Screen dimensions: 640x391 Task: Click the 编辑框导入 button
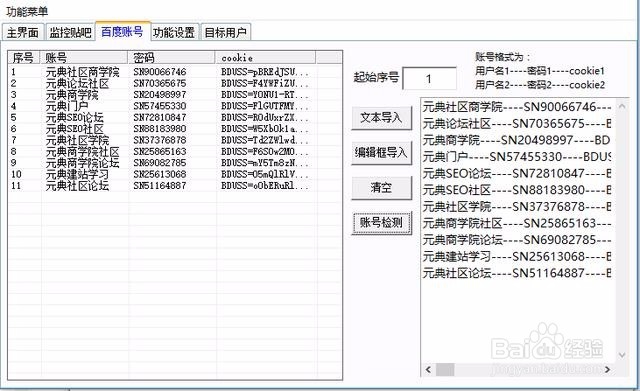pyautogui.click(x=381, y=153)
